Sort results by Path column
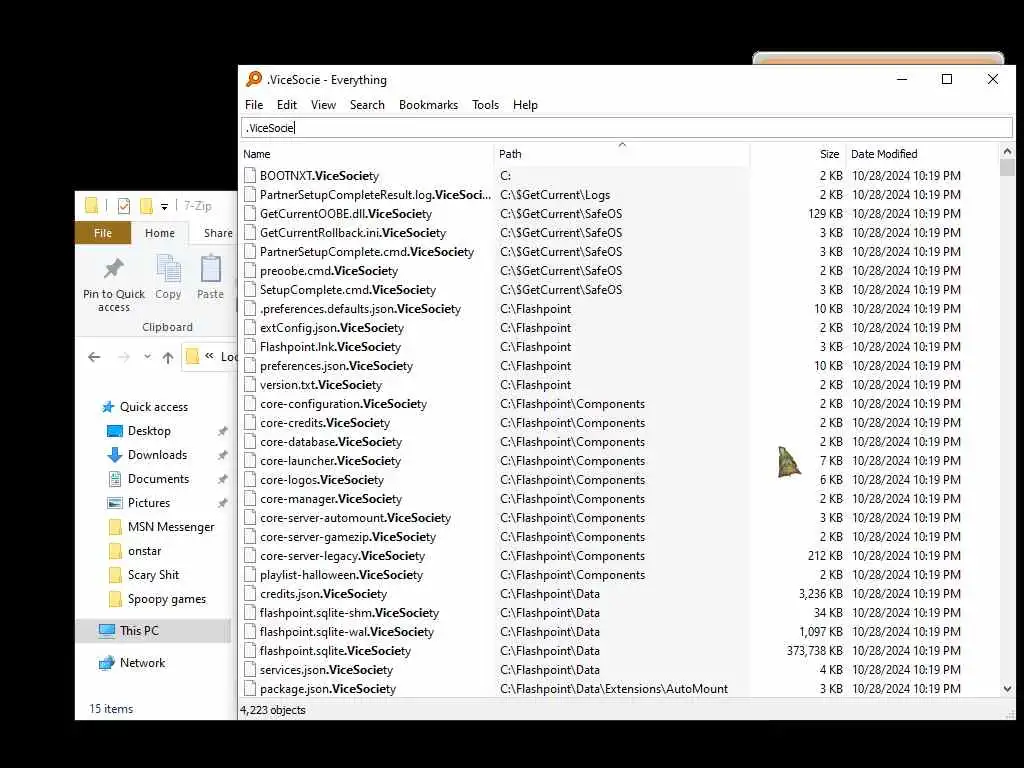Viewport: 1024px width, 768px height. click(x=622, y=154)
